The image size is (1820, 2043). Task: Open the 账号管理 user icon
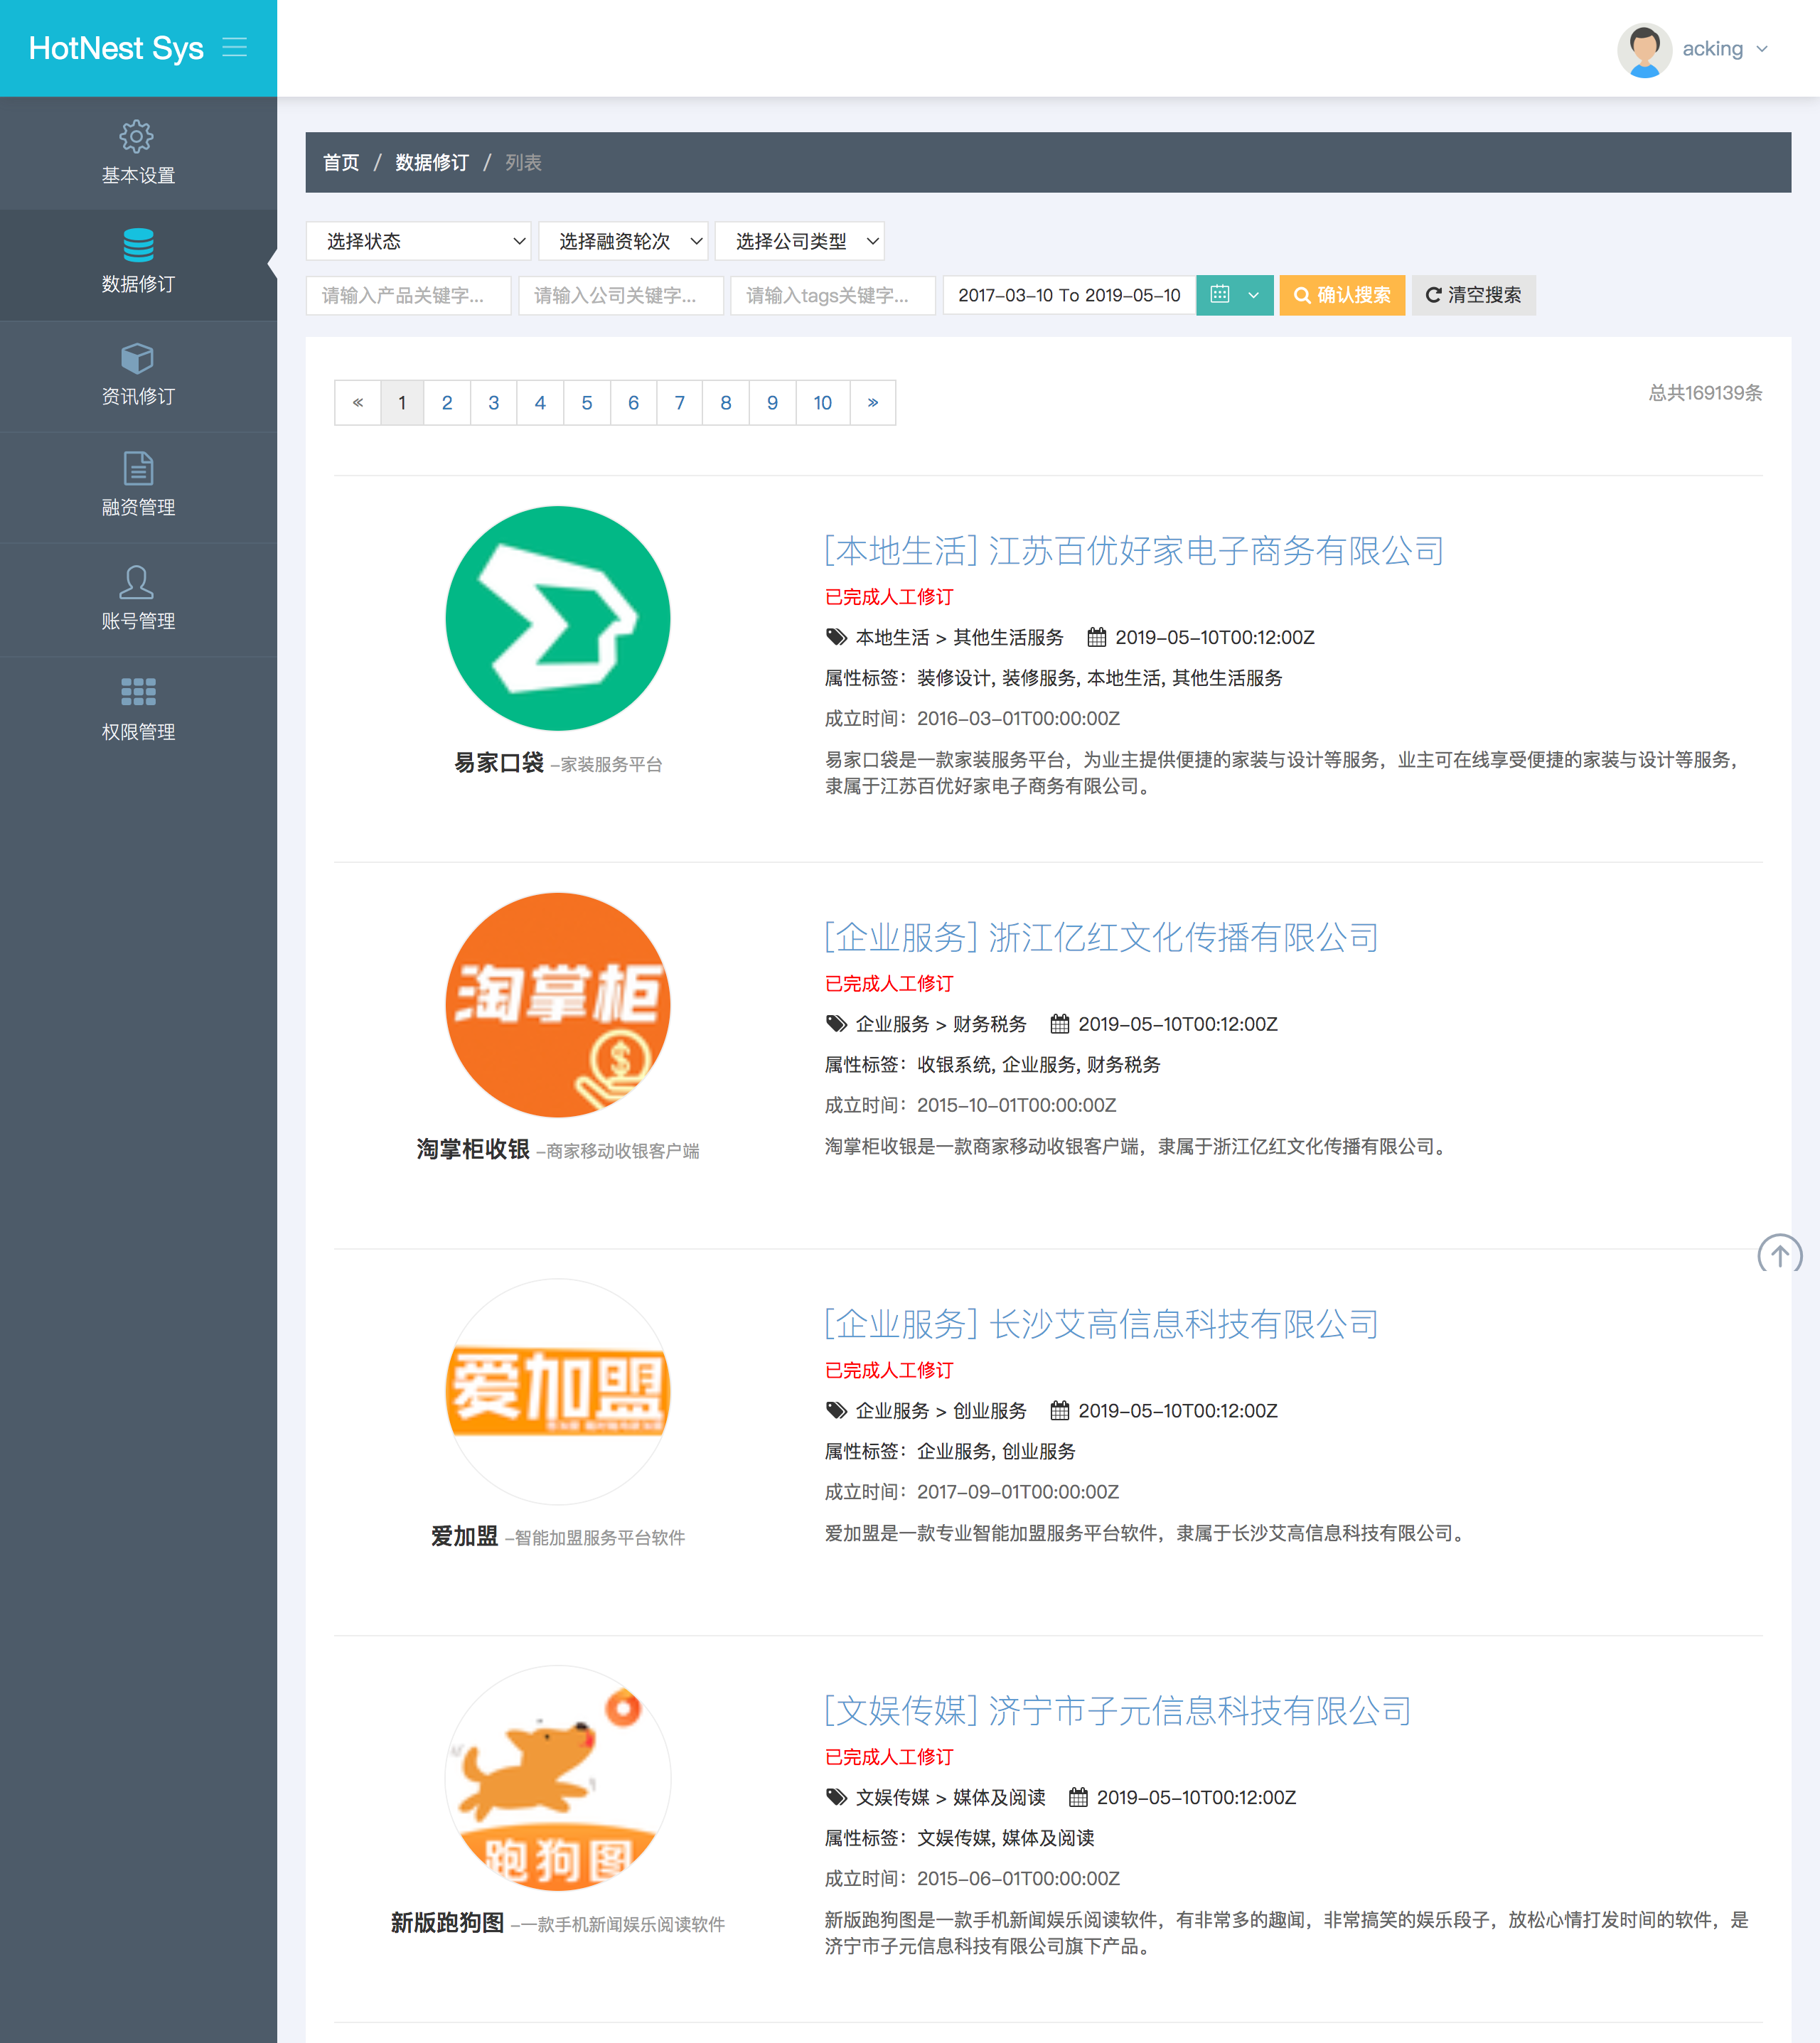point(137,582)
